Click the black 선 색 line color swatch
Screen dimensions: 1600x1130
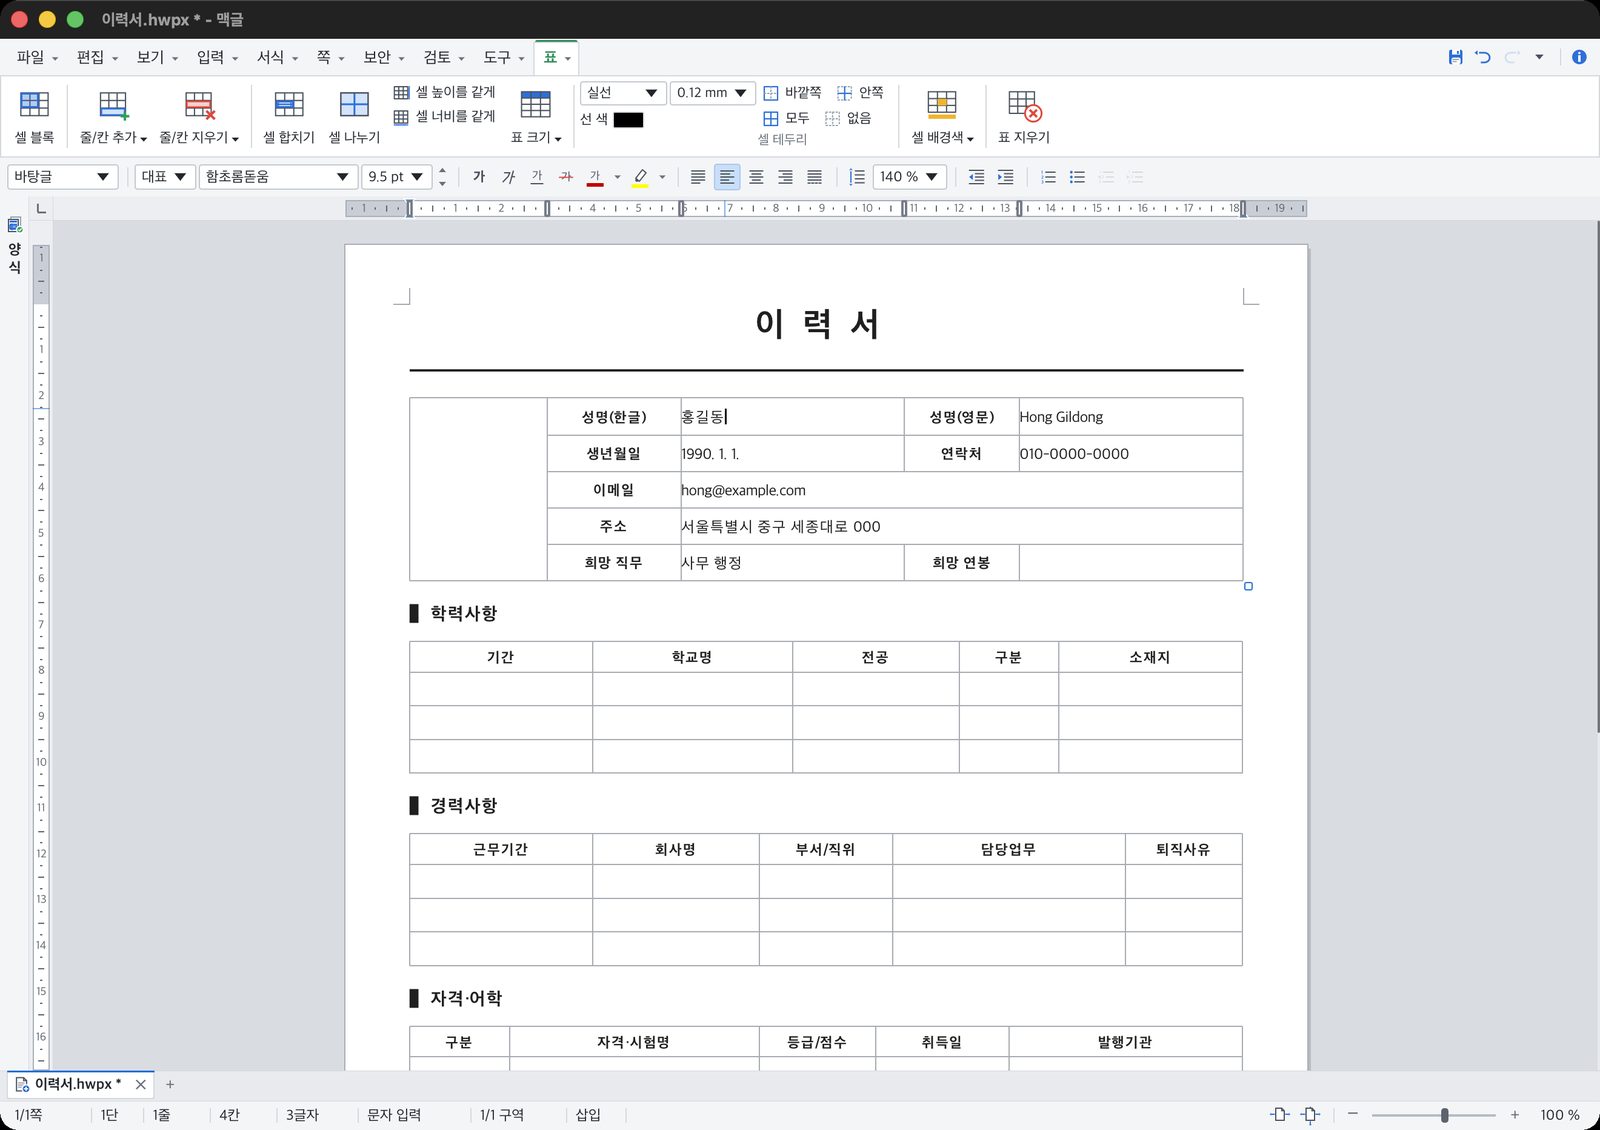tap(628, 120)
